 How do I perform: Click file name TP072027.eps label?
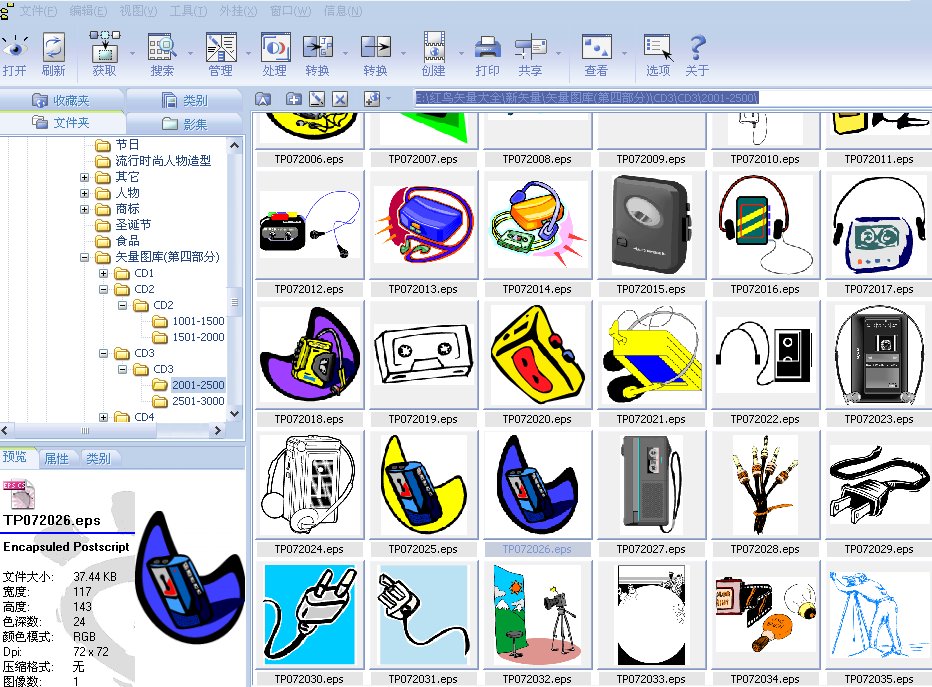651,549
